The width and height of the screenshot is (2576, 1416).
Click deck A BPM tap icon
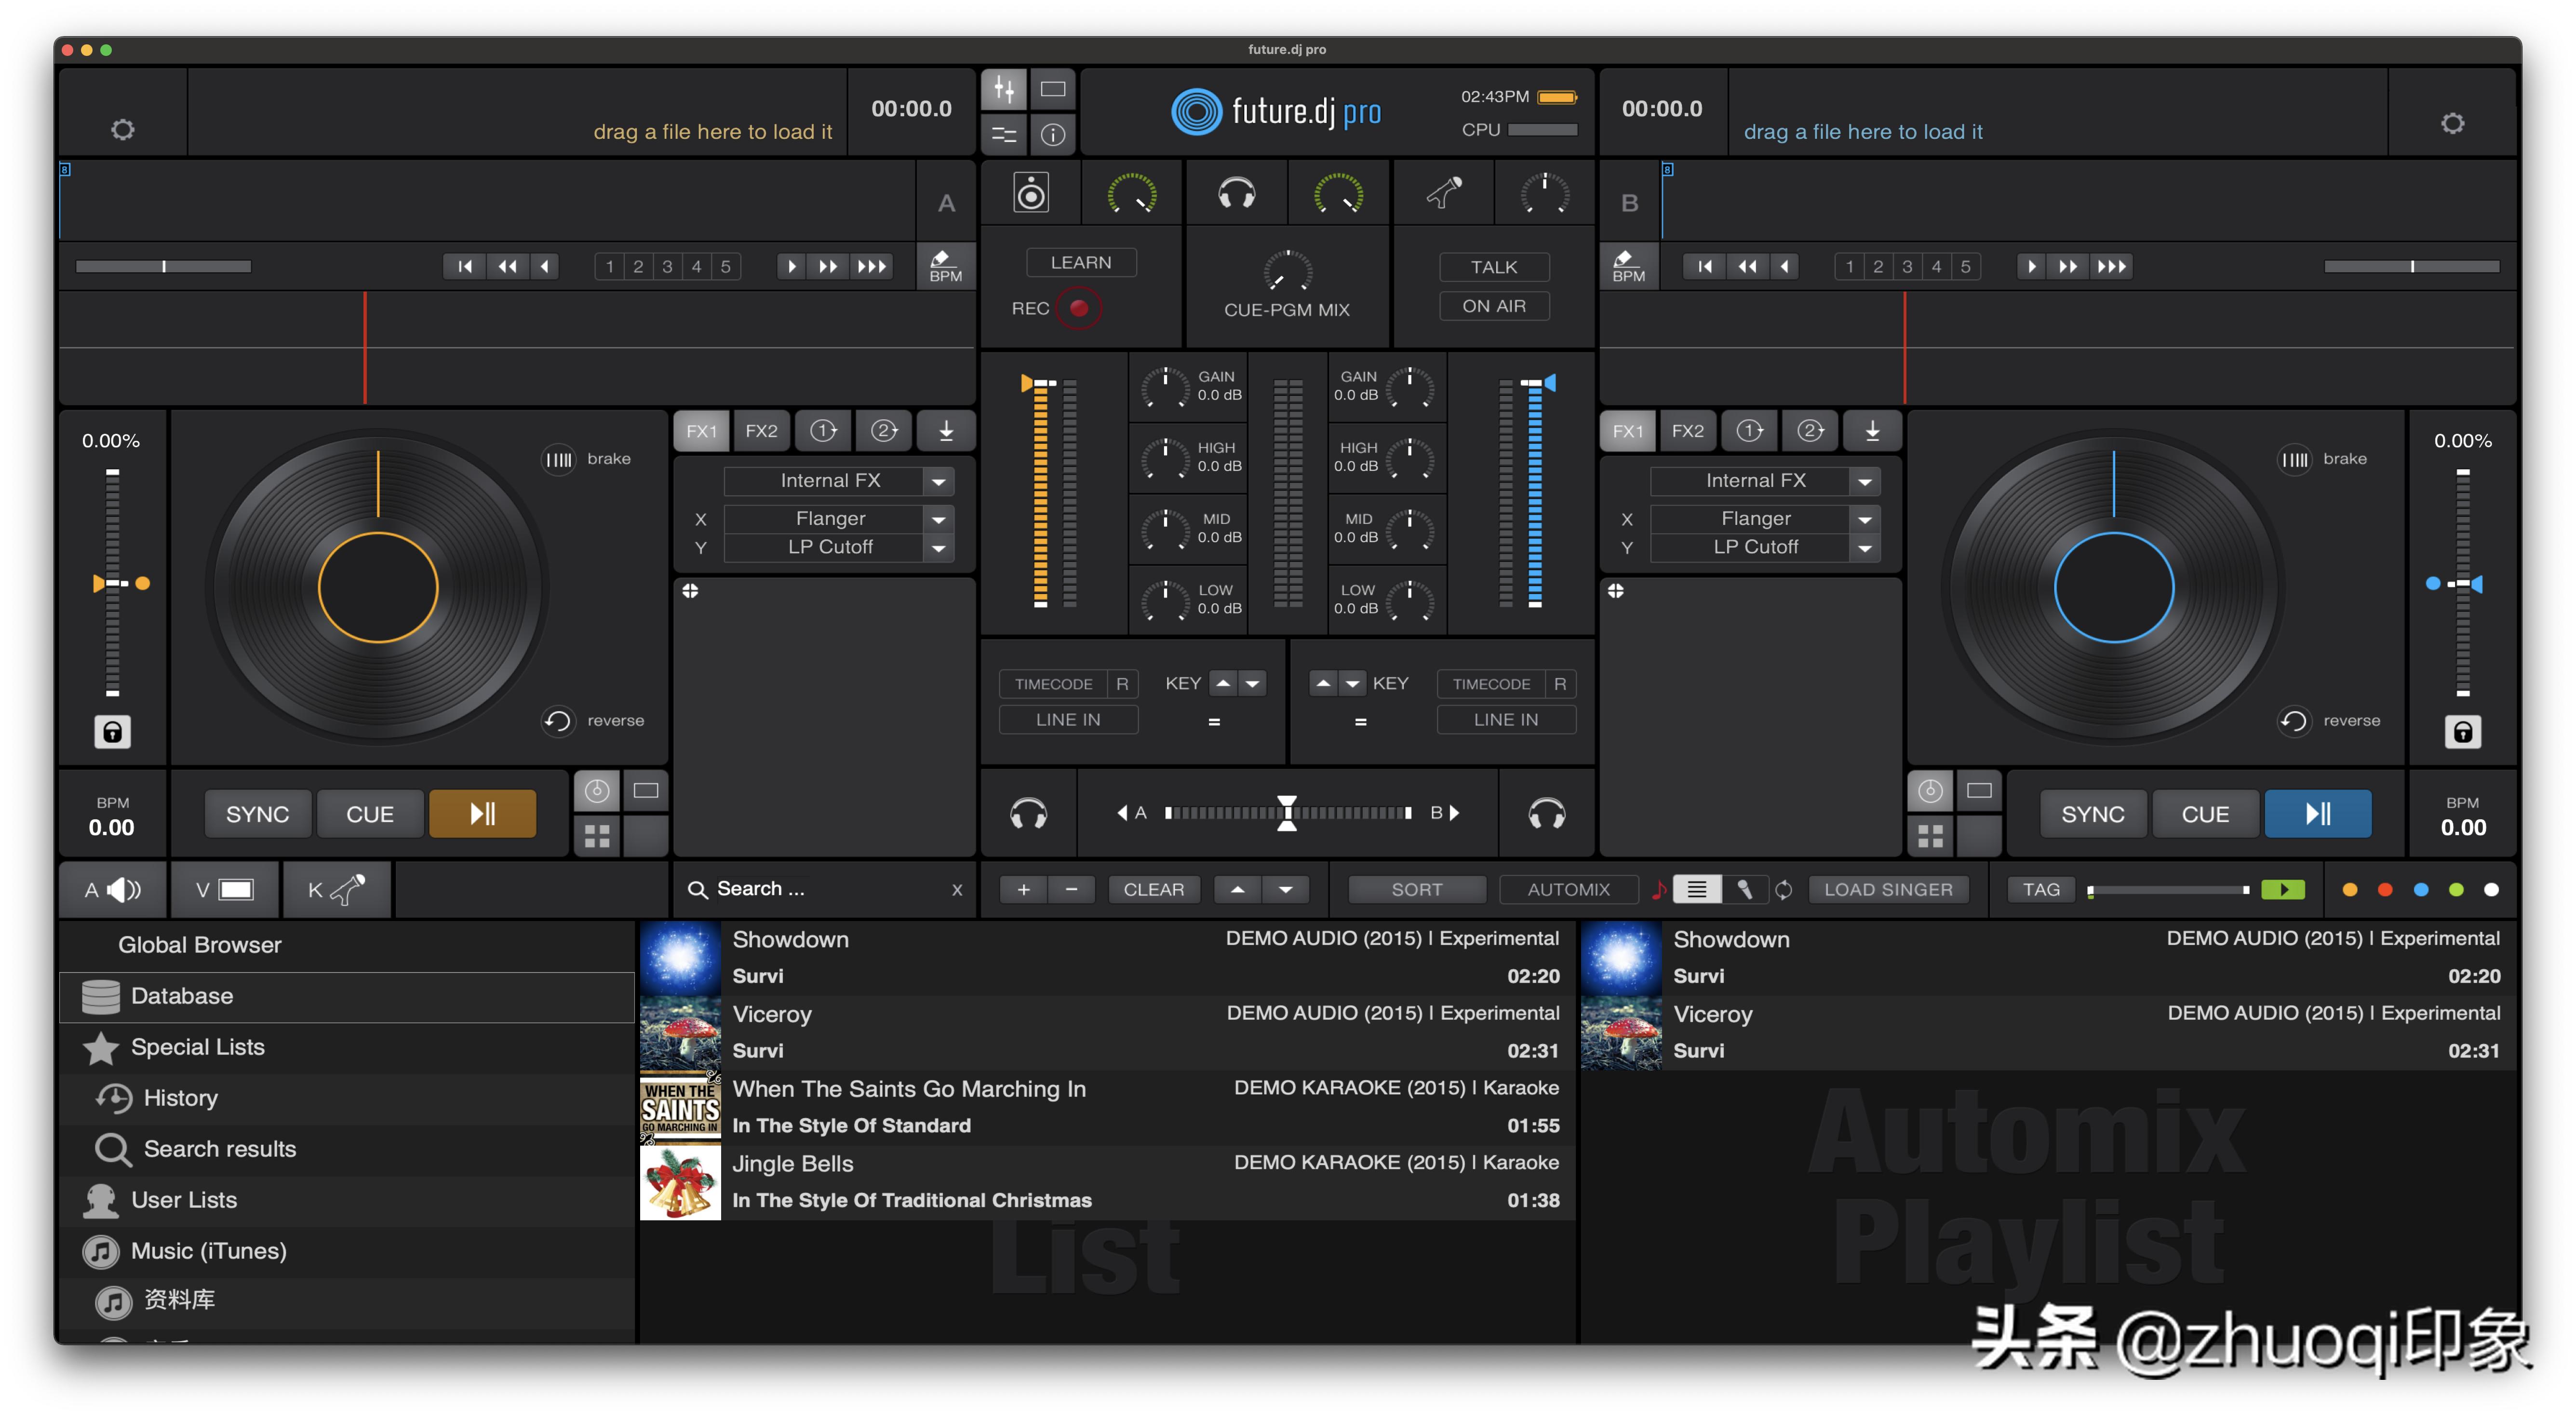[944, 267]
